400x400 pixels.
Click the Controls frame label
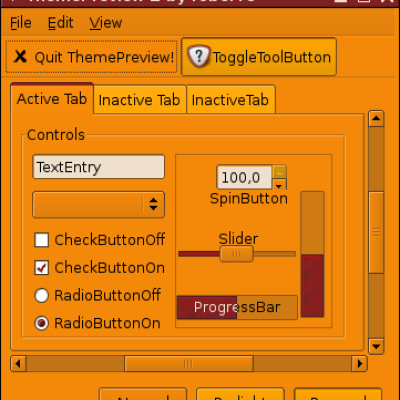click(56, 135)
